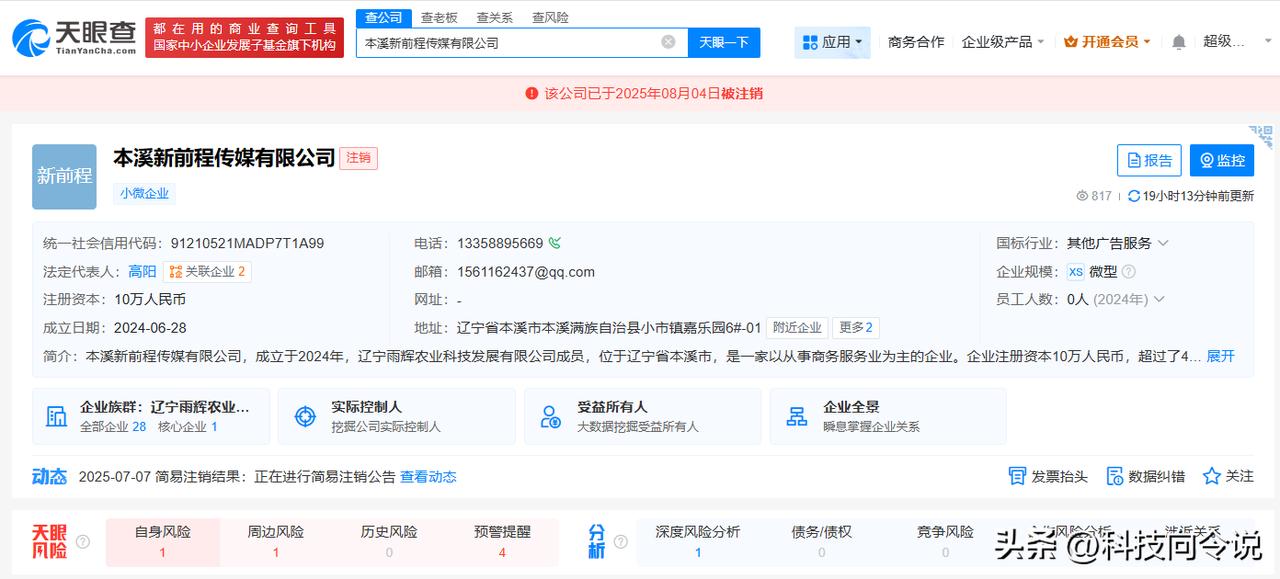Open the 商务合作 link
This screenshot has height=579, width=1280.
(x=916, y=42)
